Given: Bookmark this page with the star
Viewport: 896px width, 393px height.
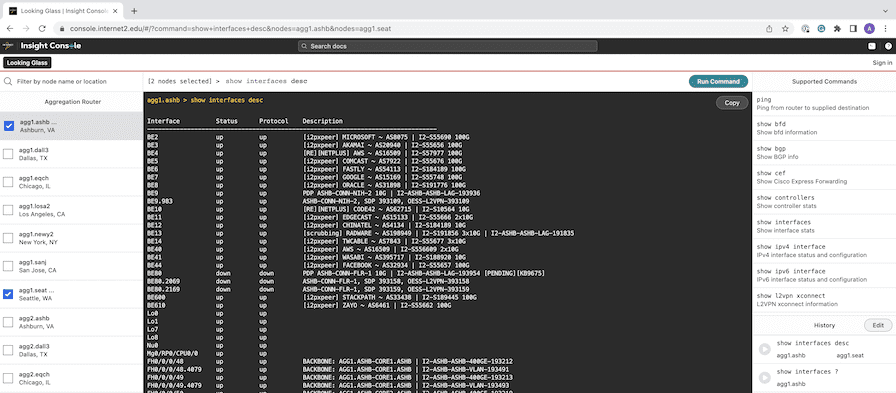Looking at the screenshot, I should click(785, 28).
